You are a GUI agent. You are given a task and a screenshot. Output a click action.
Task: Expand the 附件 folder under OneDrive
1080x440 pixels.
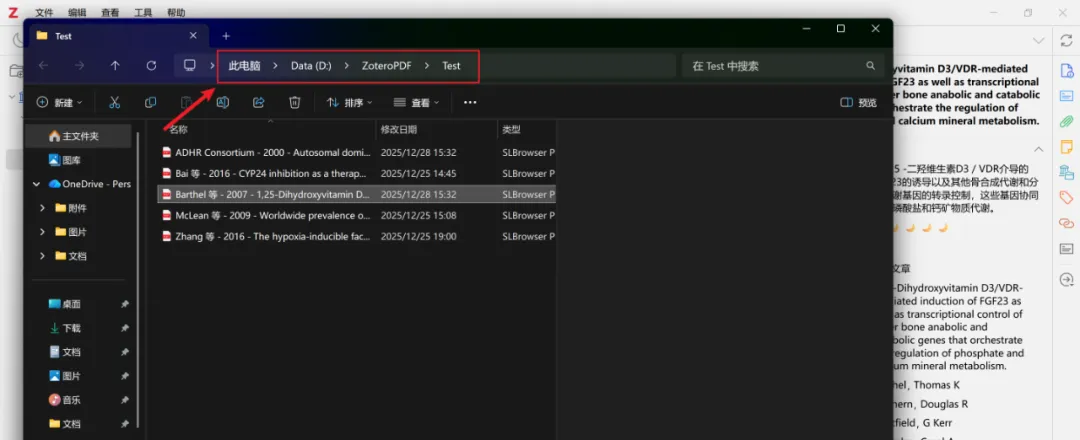point(43,208)
